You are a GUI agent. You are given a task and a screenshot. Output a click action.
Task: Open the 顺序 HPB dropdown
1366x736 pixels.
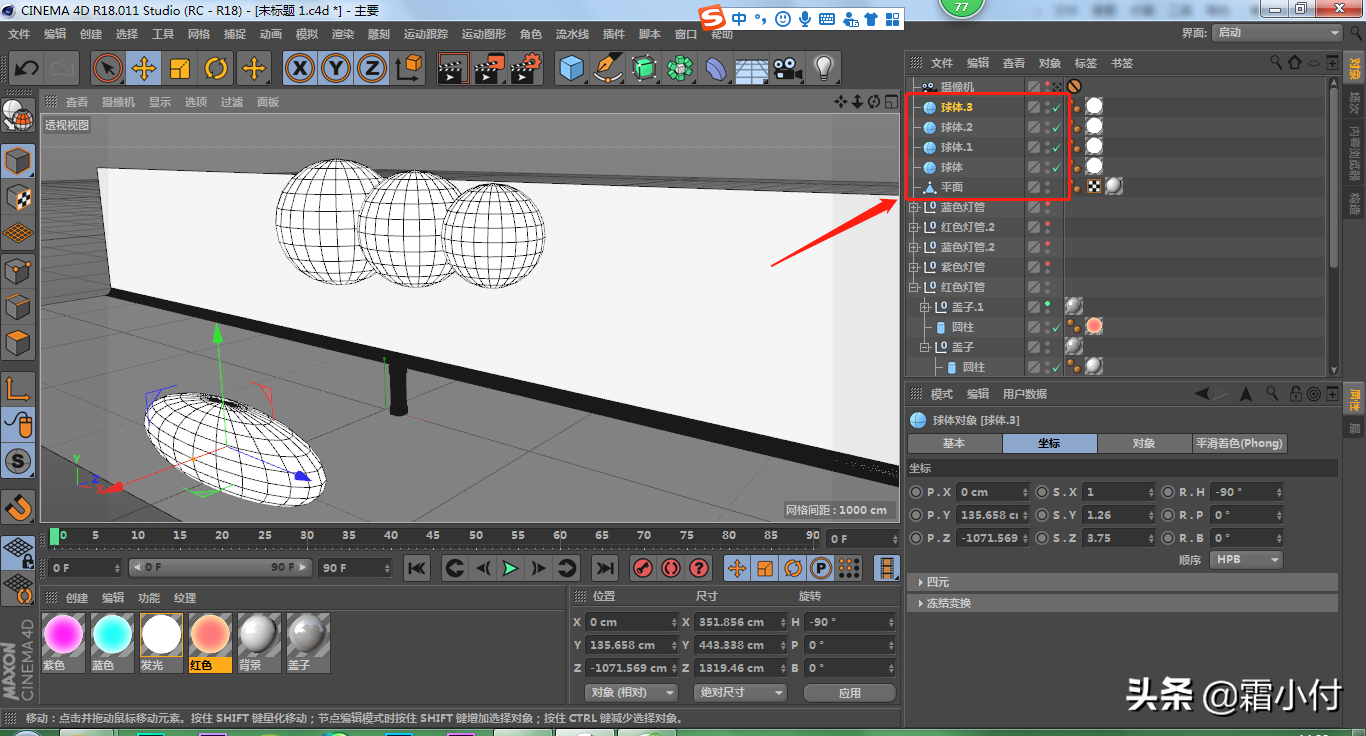pos(1246,560)
